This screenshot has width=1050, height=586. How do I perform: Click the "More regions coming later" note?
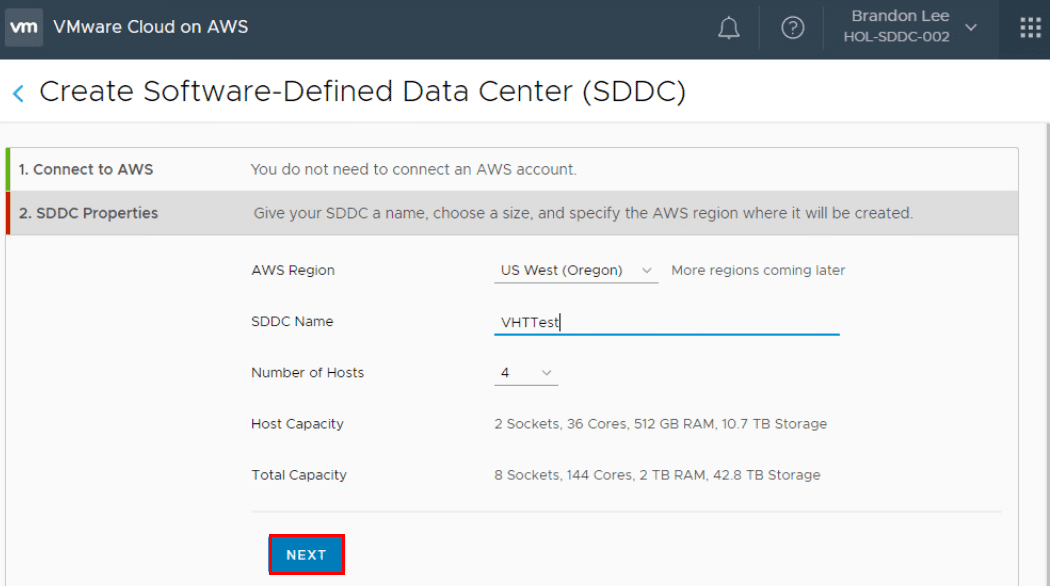[x=758, y=270]
